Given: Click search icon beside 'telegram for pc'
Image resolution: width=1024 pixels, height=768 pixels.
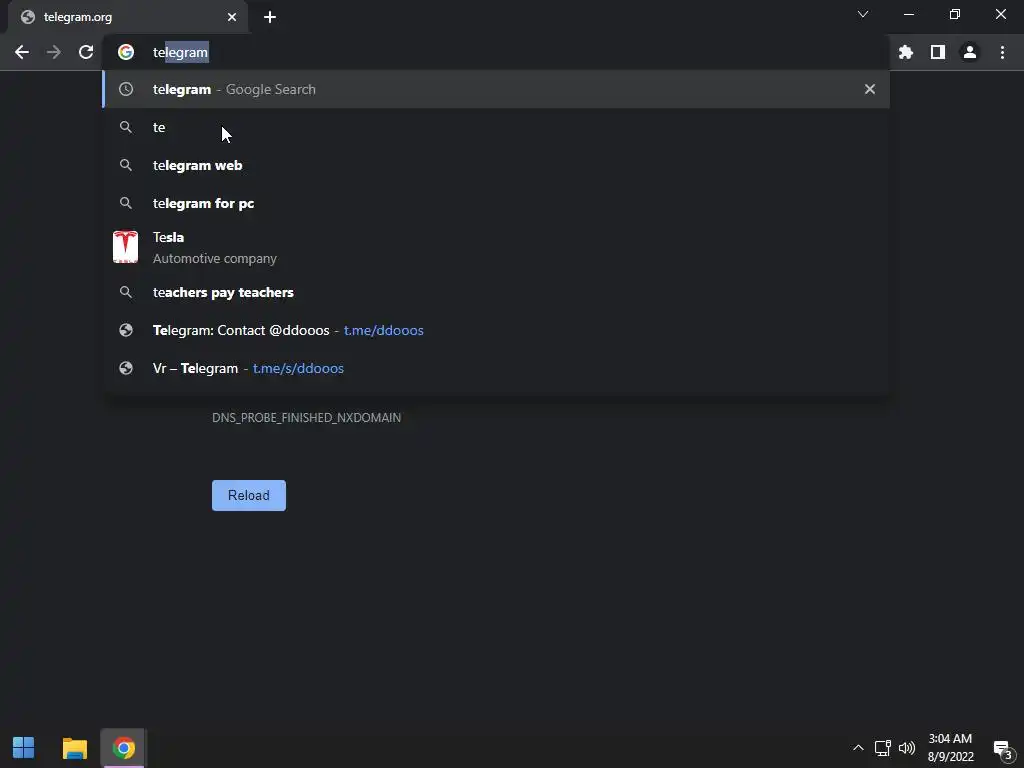Looking at the screenshot, I should coord(126,203).
